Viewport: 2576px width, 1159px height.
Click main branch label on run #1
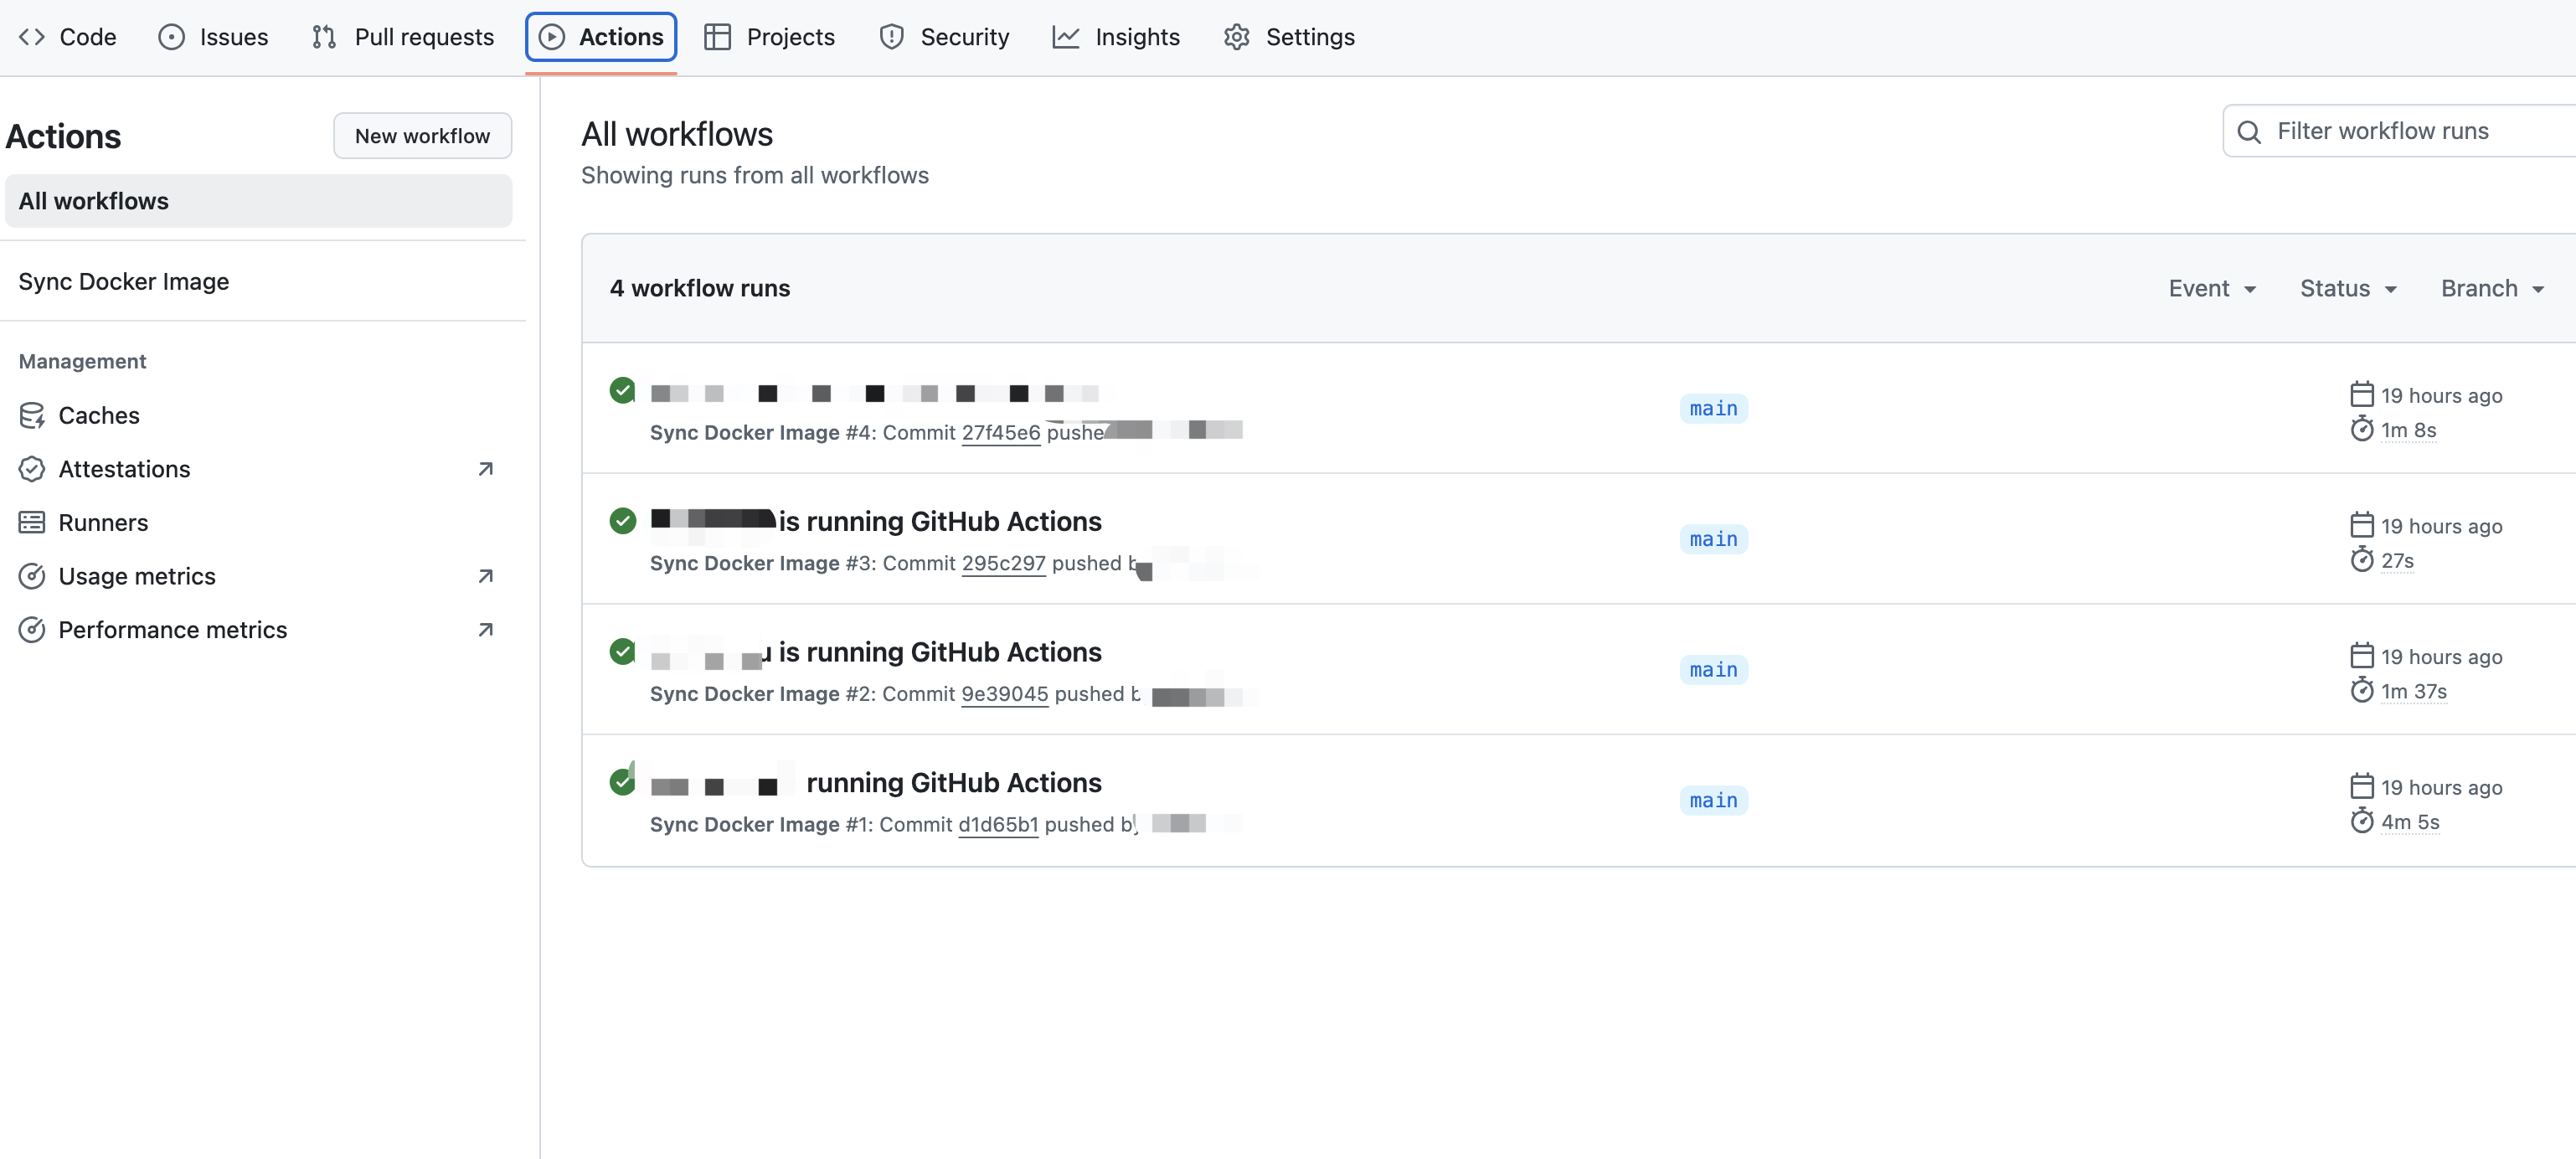(1713, 800)
